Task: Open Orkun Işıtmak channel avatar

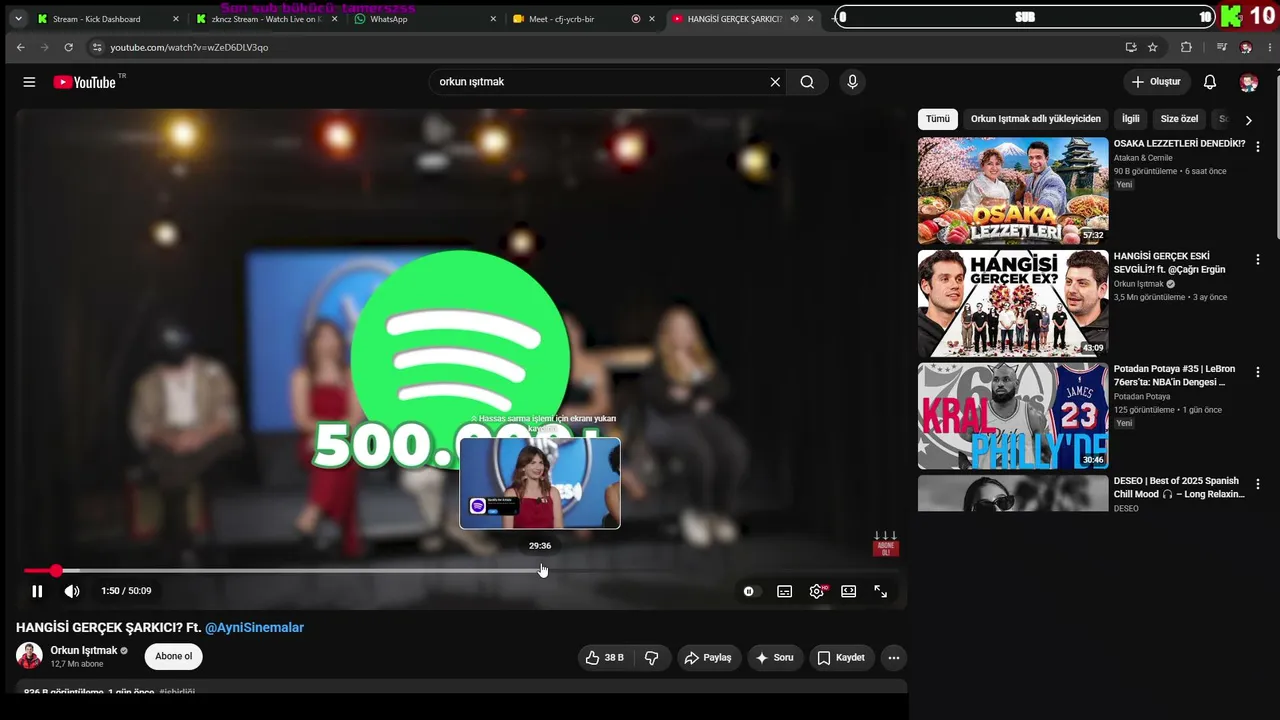Action: (30, 656)
